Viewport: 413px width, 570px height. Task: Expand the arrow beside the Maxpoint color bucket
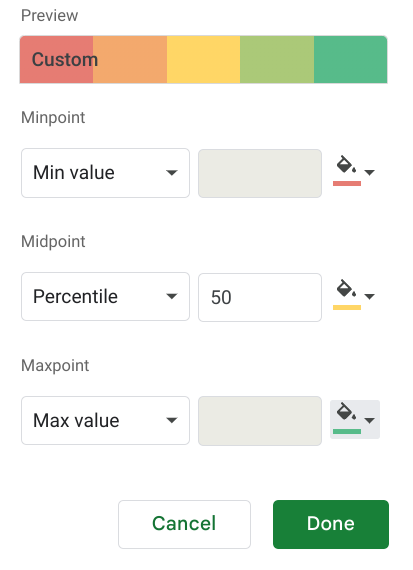(x=369, y=421)
